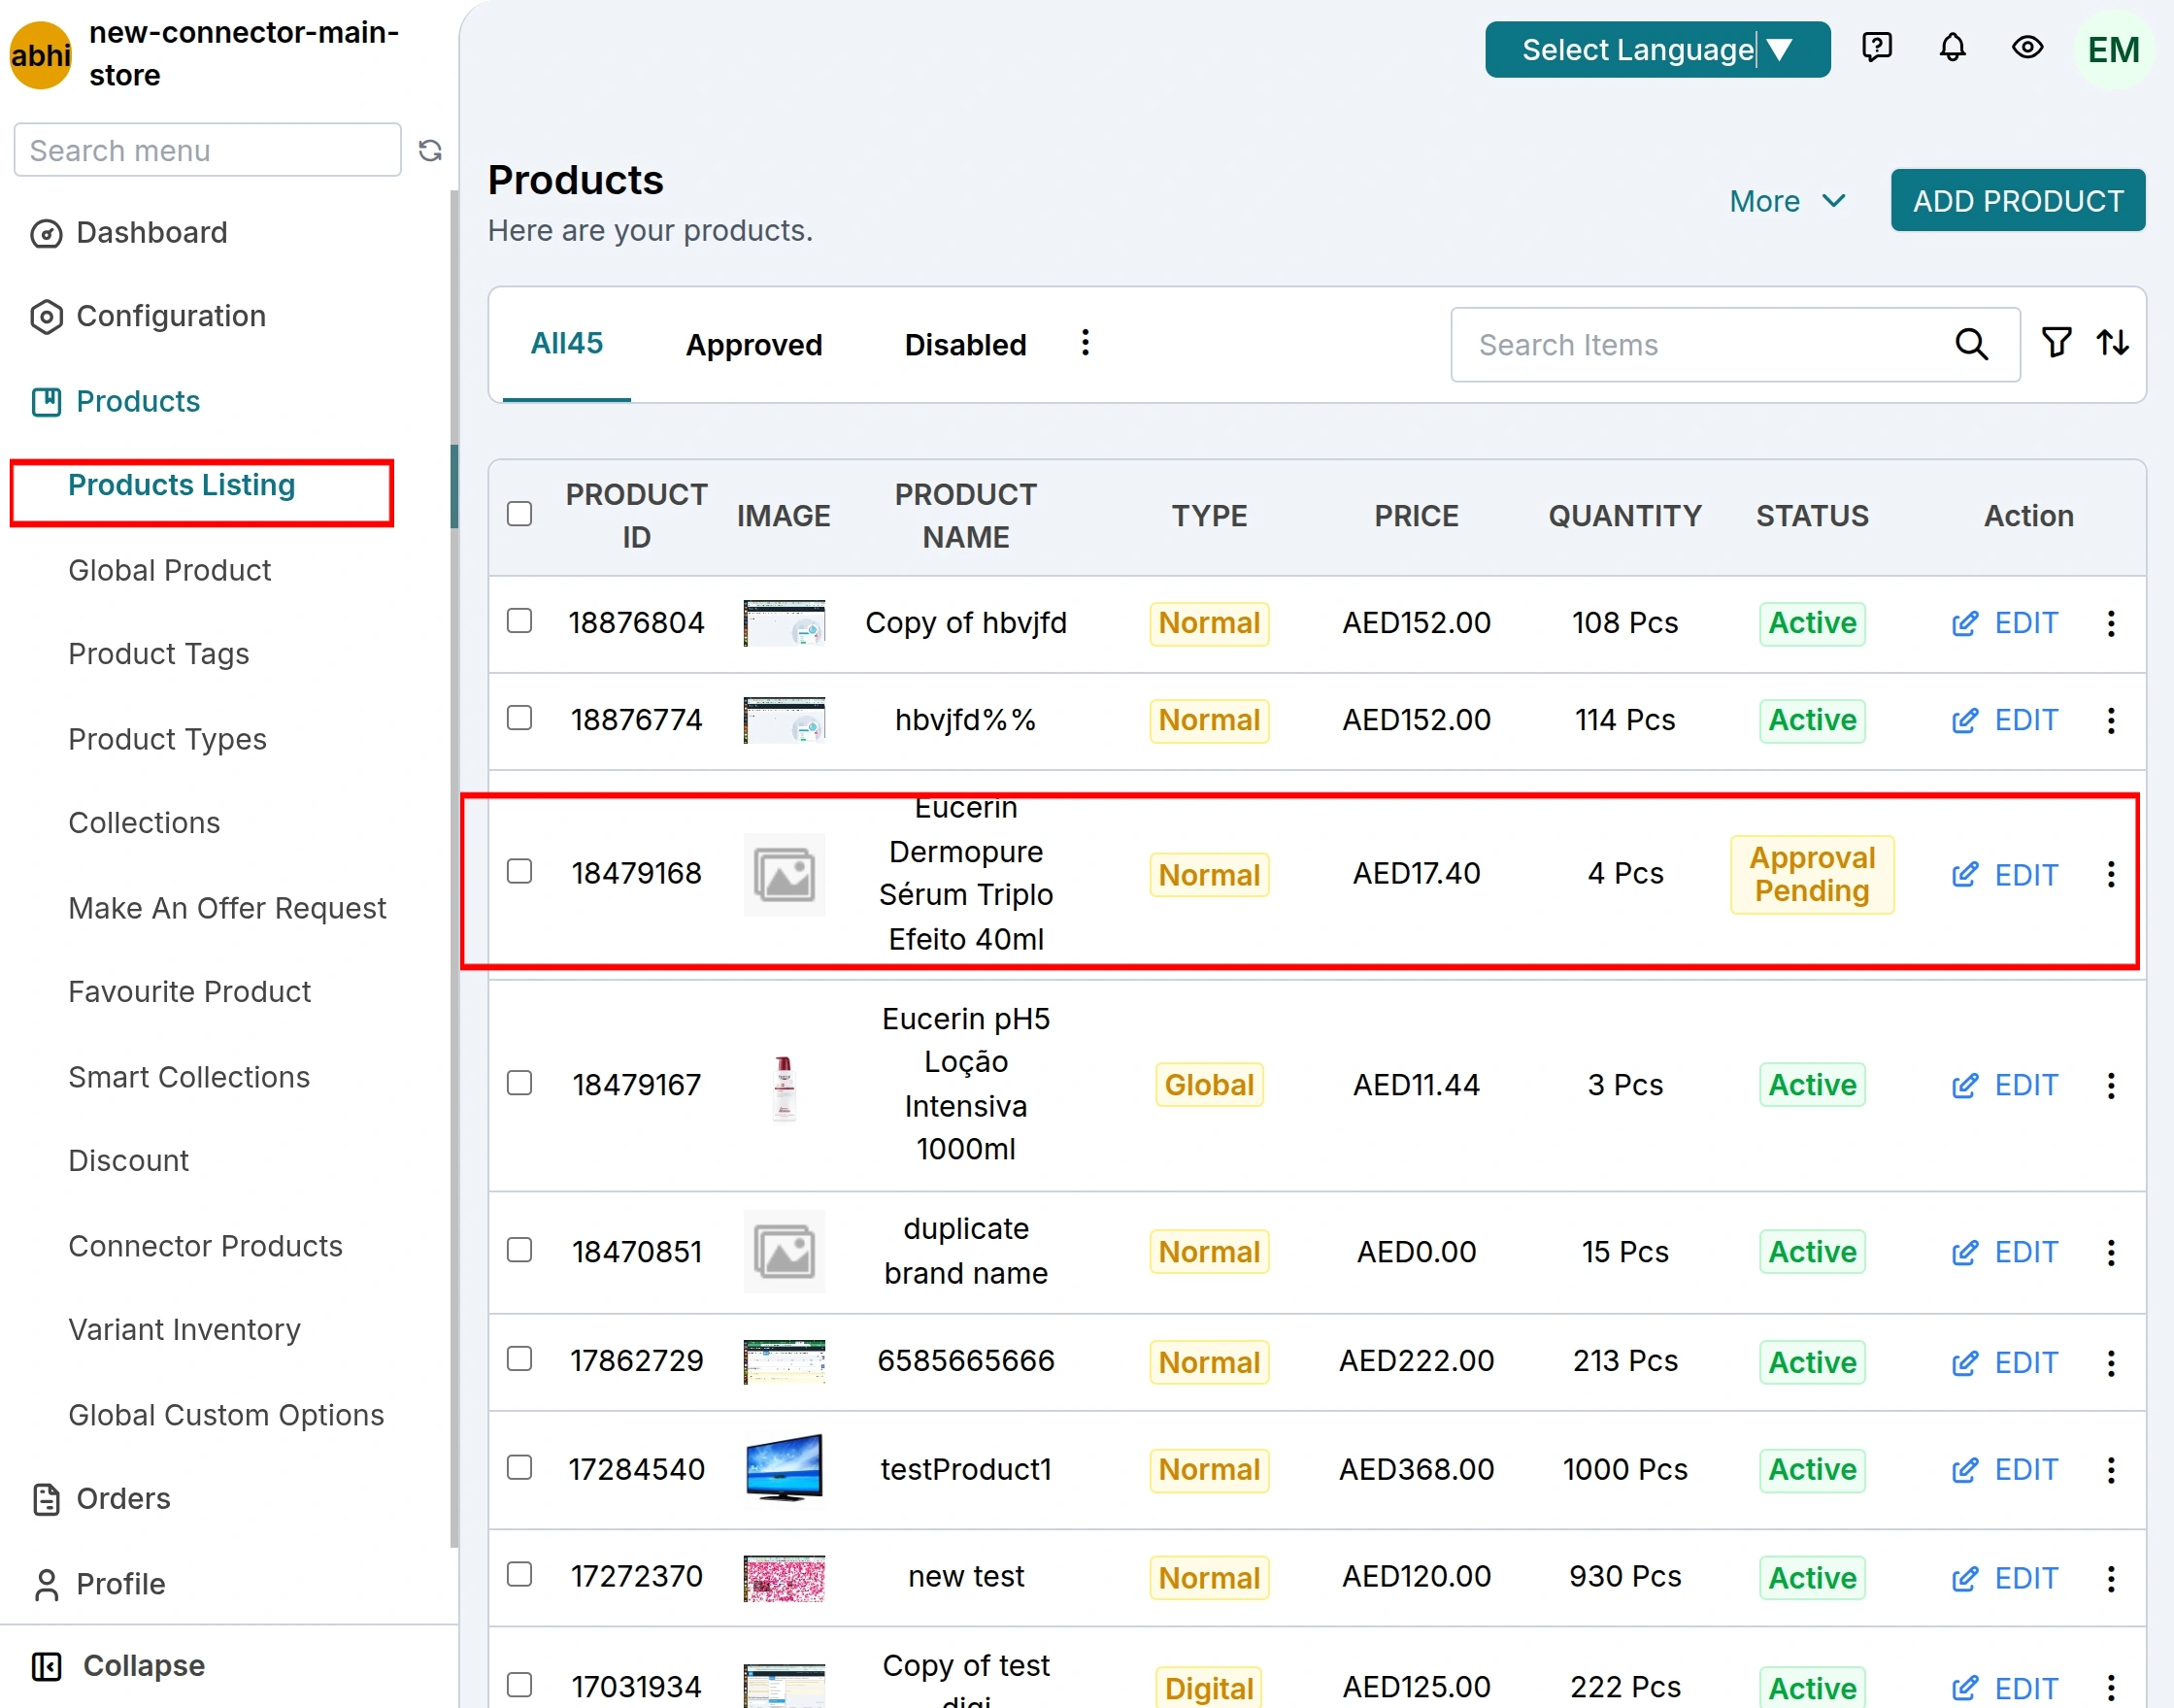The image size is (2174, 1708).
Task: Edit the Approval Pending product
Action: pyautogui.click(x=2004, y=875)
